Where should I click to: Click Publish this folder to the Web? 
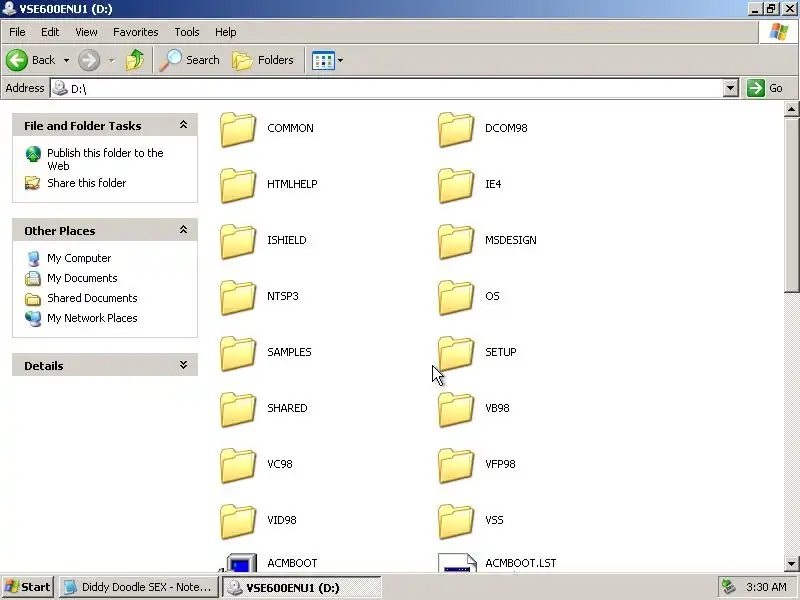105,159
